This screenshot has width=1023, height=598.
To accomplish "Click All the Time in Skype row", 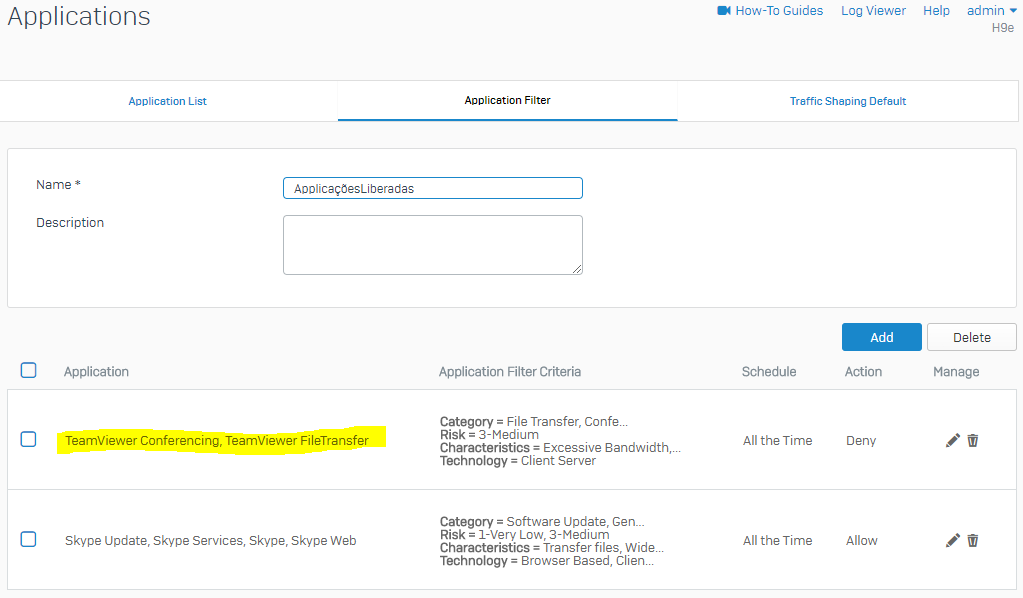I will coord(777,541).
